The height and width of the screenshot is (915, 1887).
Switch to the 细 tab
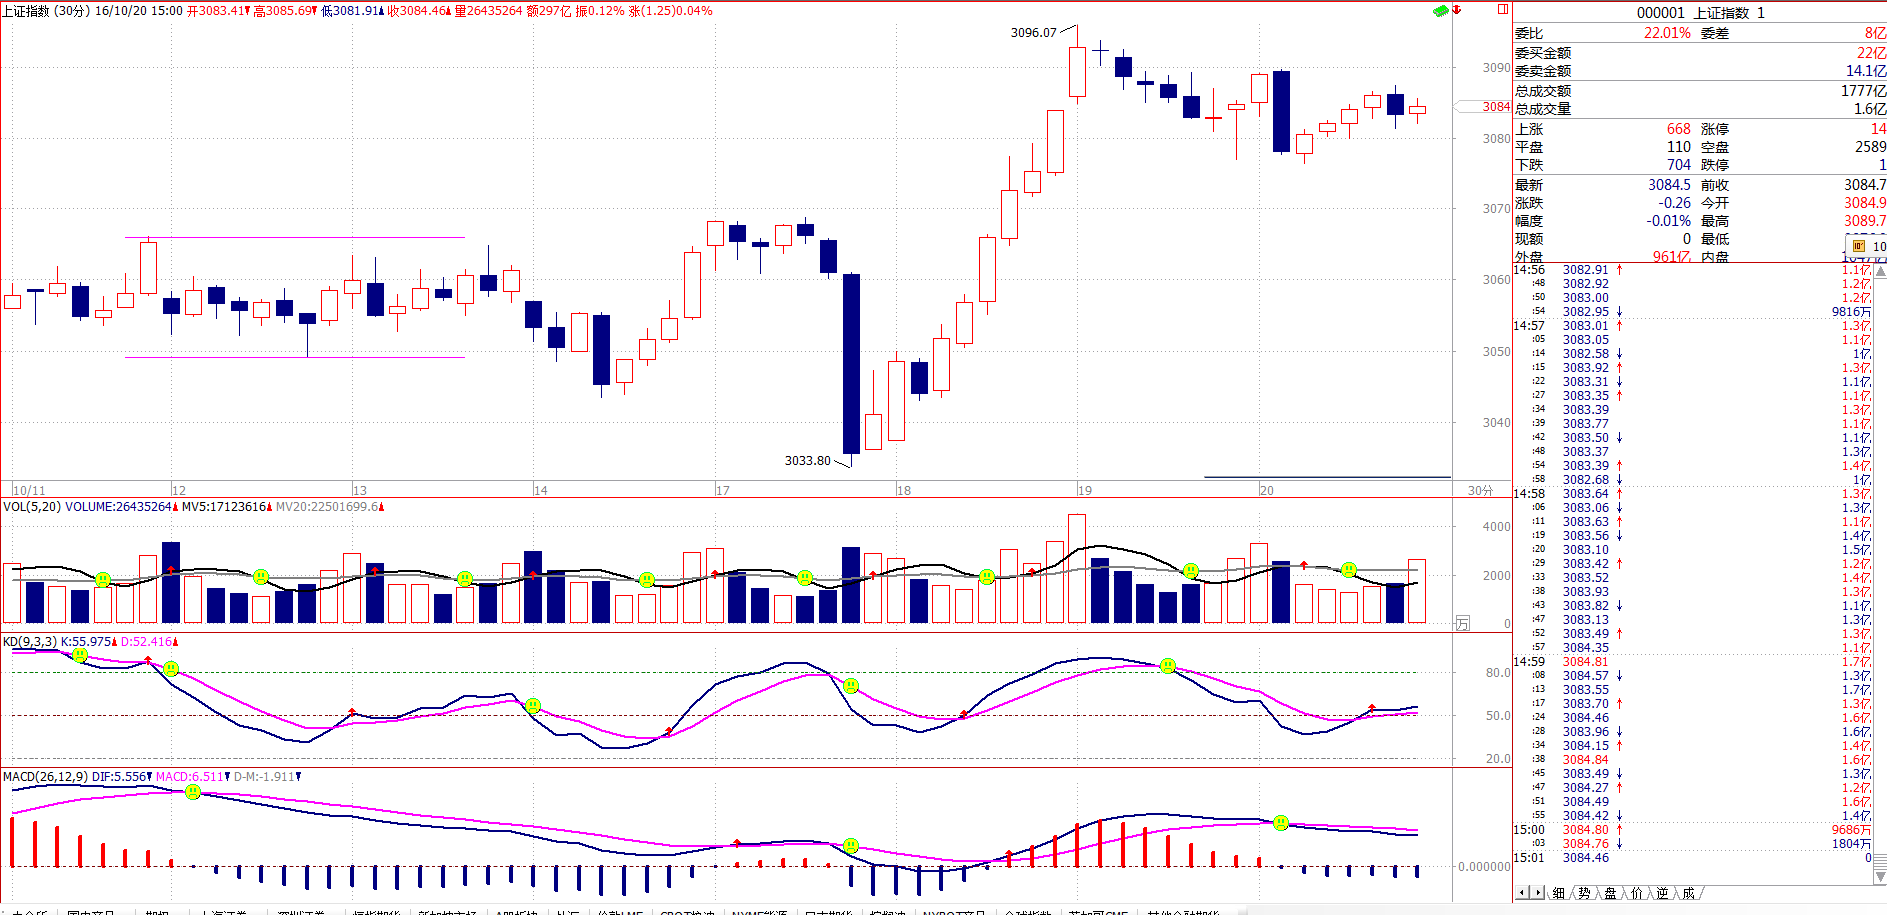(x=1559, y=893)
